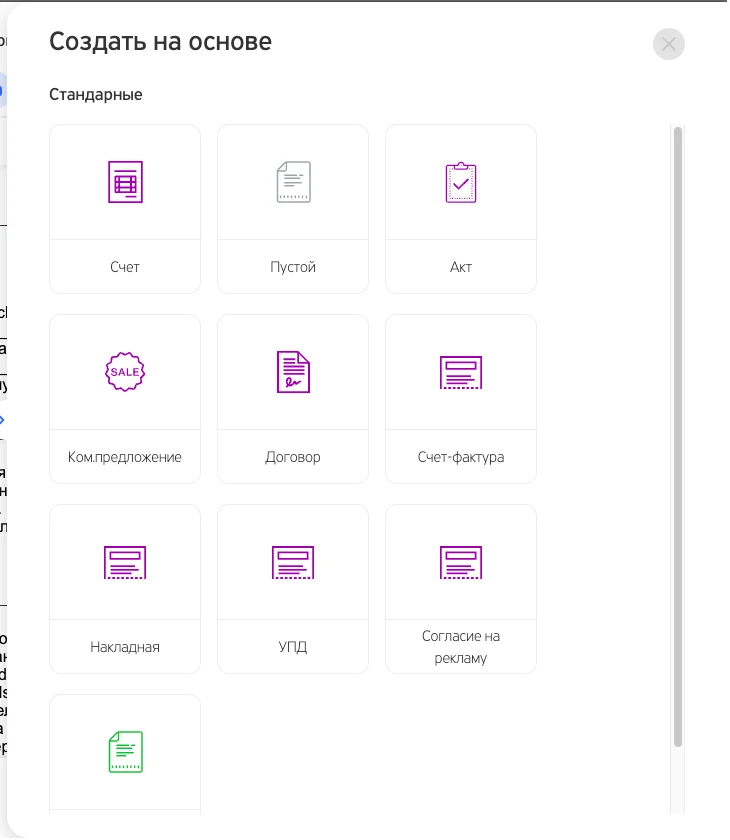Pick the Договор label

[293, 457]
